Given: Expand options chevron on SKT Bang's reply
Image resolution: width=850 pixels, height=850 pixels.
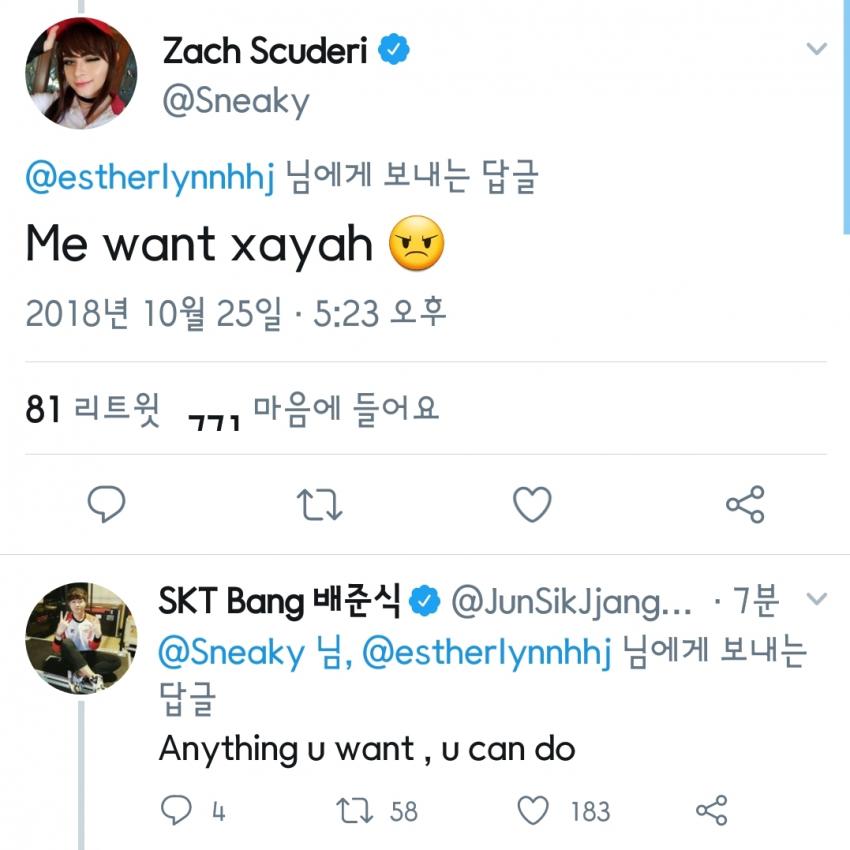Looking at the screenshot, I should (x=817, y=600).
